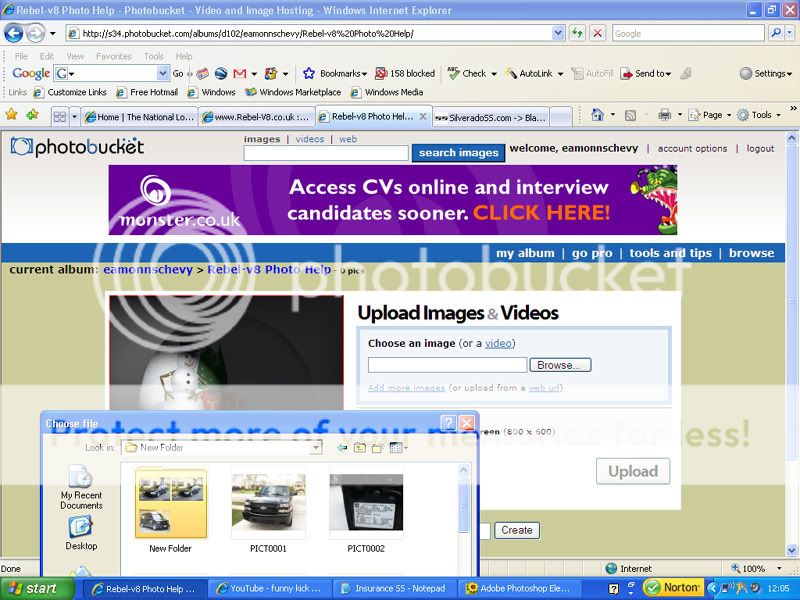
Task: Click the Up One Level folder icon
Action: click(x=360, y=448)
